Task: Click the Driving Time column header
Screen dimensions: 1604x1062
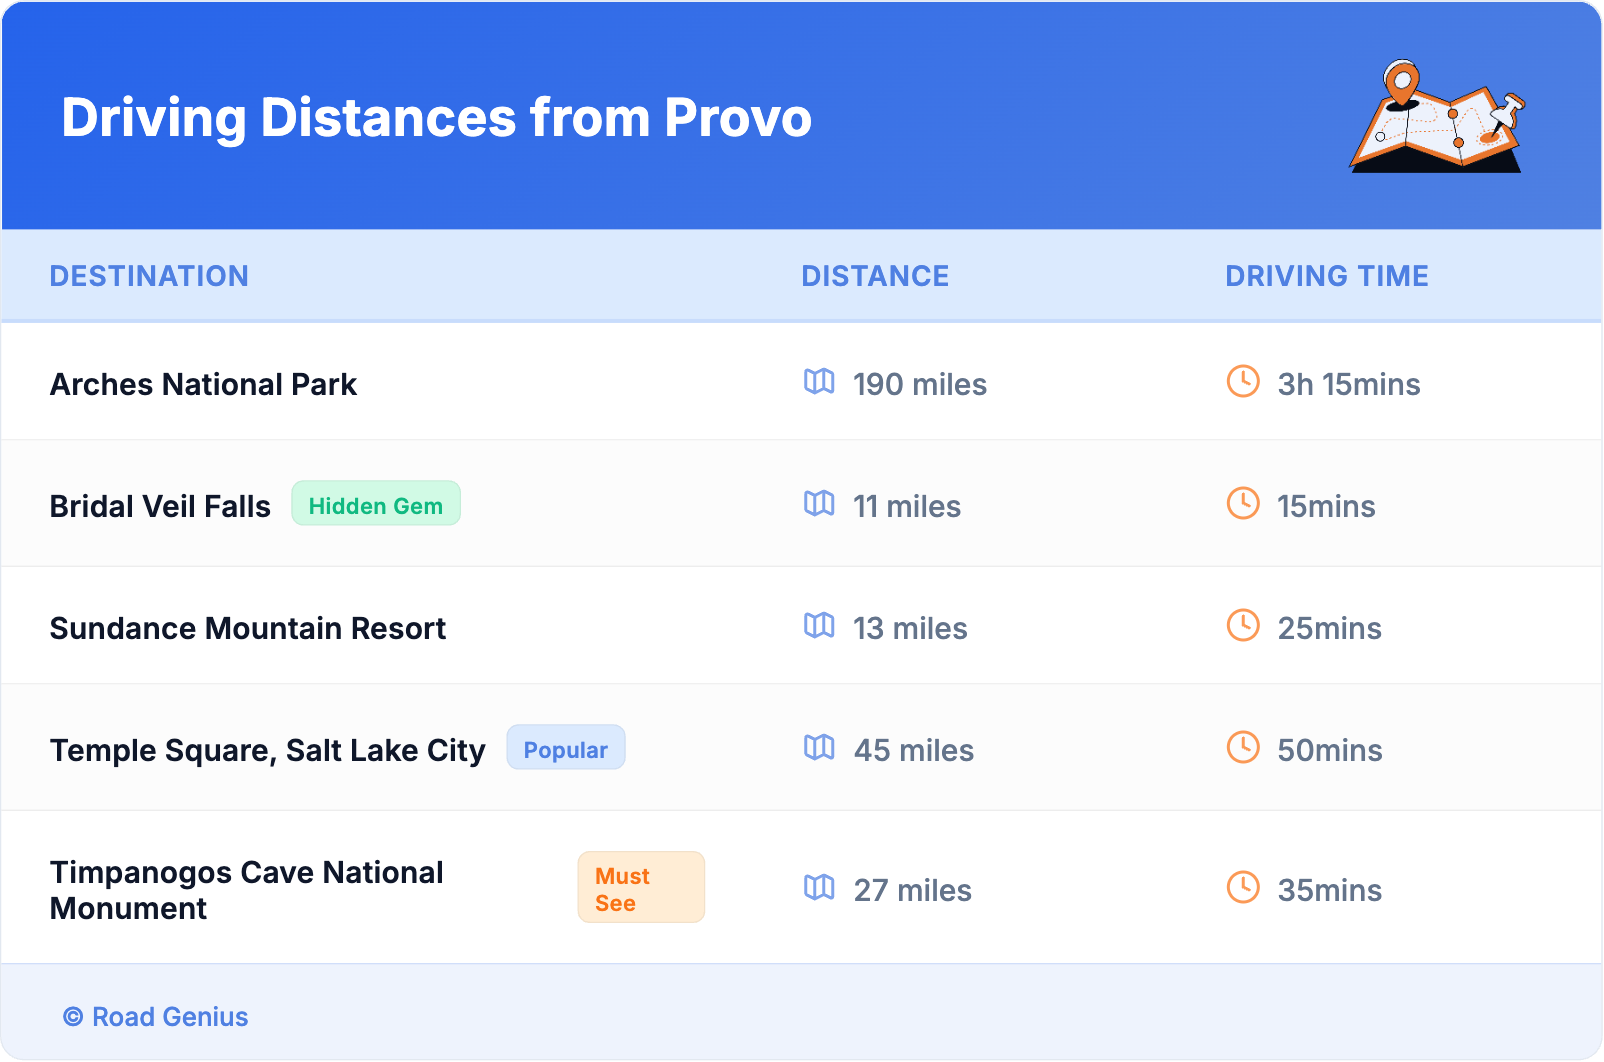Action: [1327, 276]
